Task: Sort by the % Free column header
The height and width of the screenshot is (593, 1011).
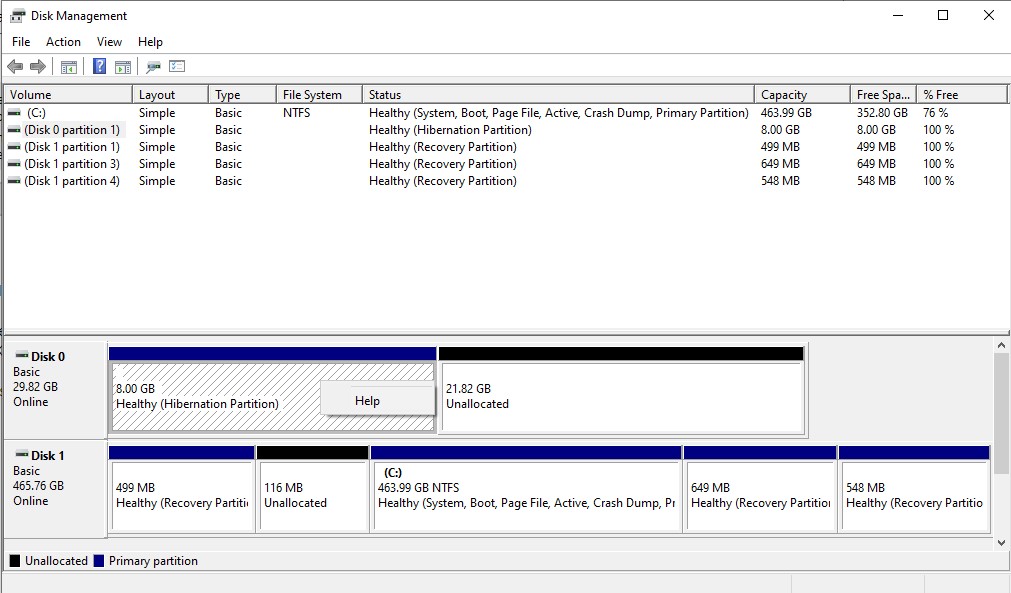Action: (x=961, y=95)
